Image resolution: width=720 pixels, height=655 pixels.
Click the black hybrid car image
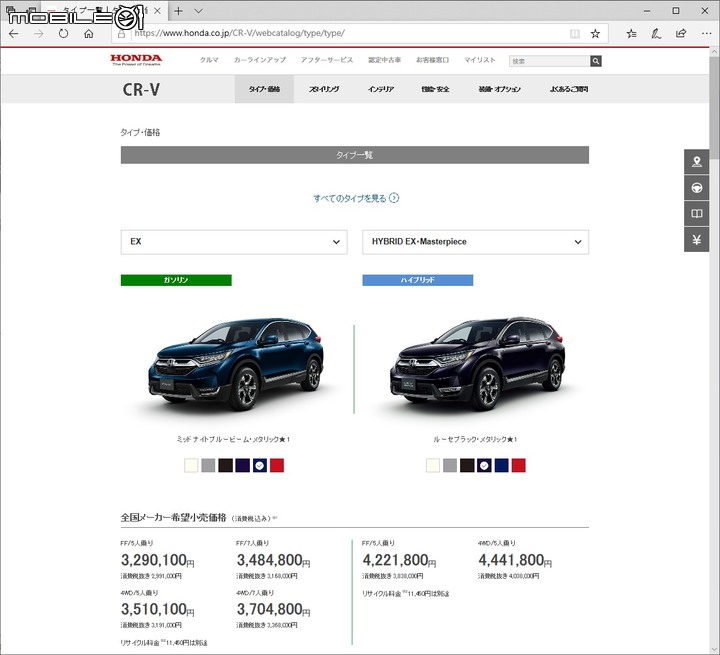pyautogui.click(x=477, y=364)
